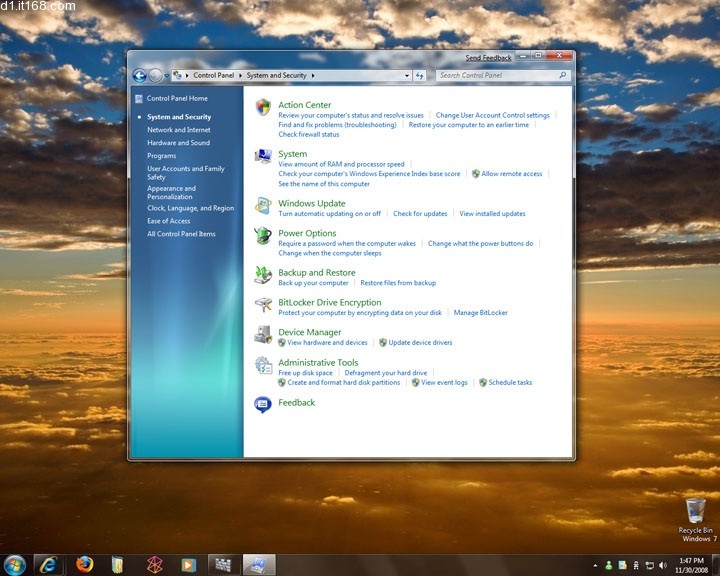The image size is (720, 576).
Task: Select Hardware and Sound in the sidebar
Action: pos(178,143)
